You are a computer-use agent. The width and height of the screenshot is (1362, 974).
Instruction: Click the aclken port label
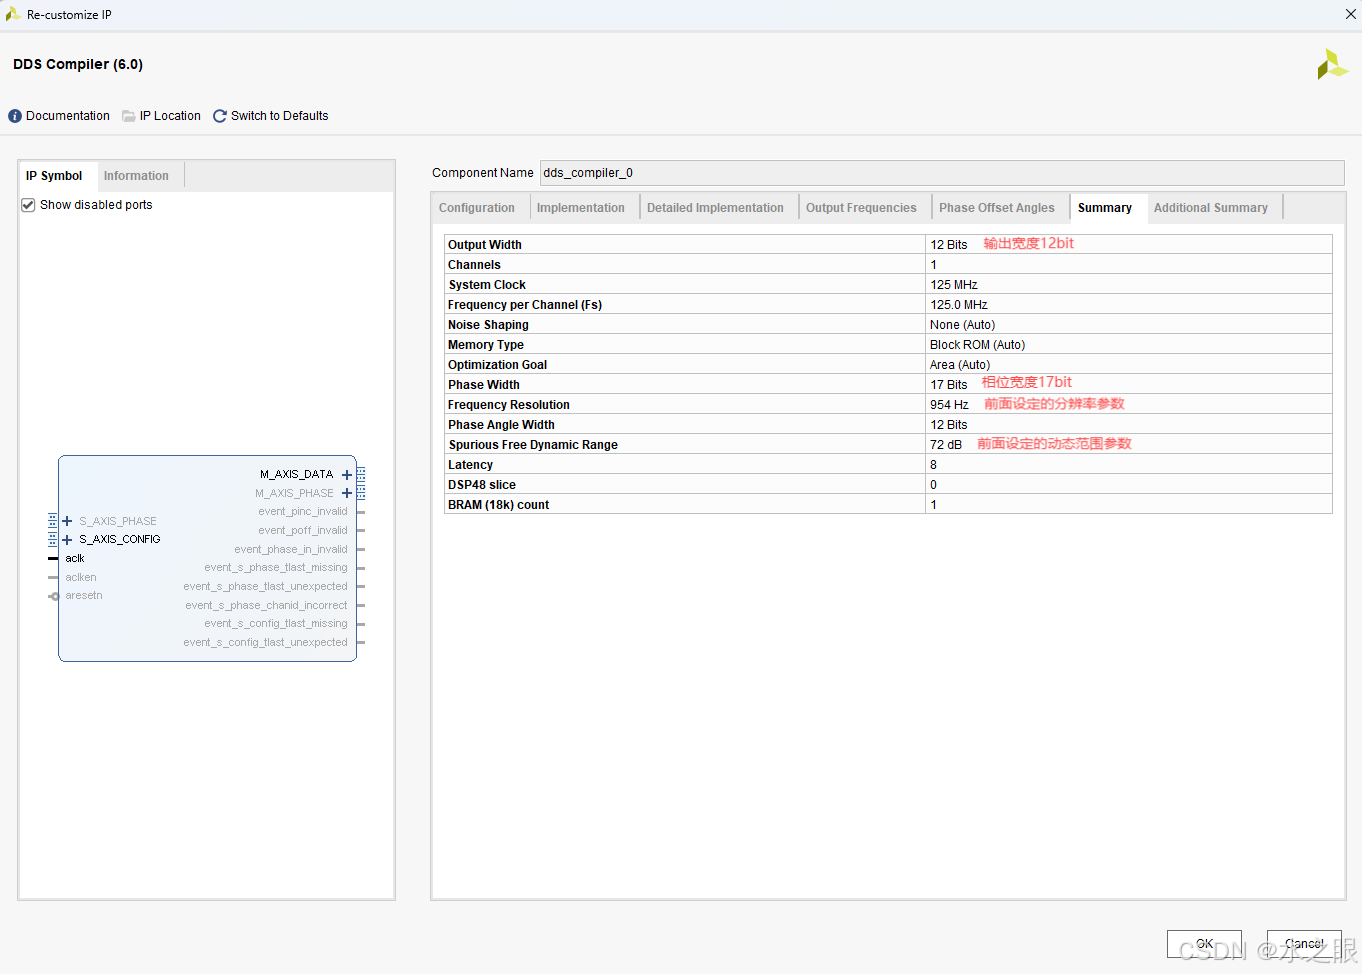pos(81,578)
